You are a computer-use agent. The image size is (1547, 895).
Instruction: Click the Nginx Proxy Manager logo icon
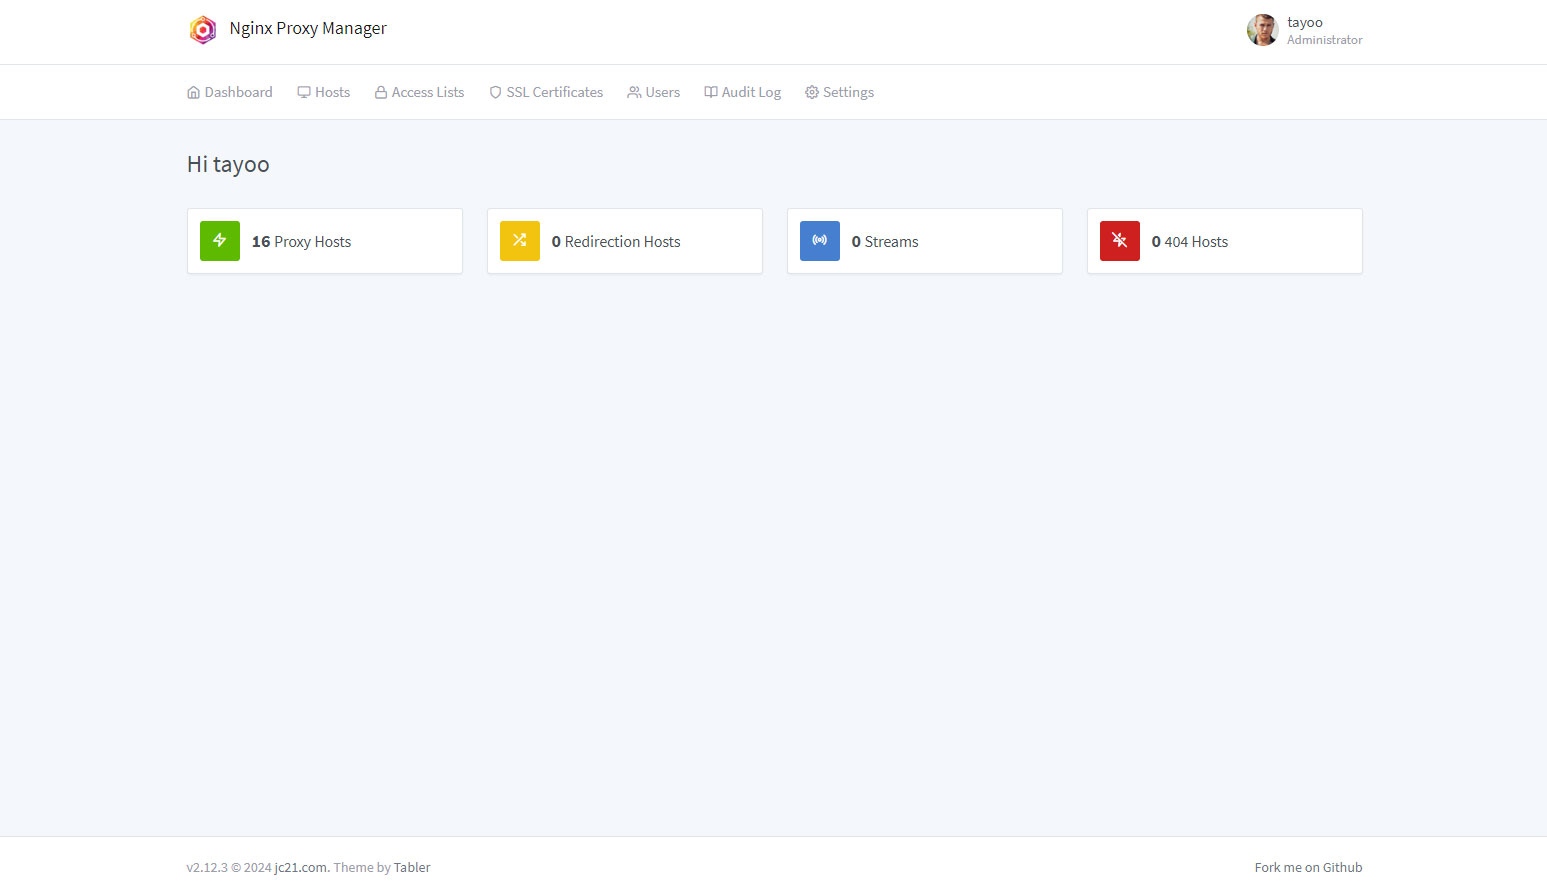(203, 30)
